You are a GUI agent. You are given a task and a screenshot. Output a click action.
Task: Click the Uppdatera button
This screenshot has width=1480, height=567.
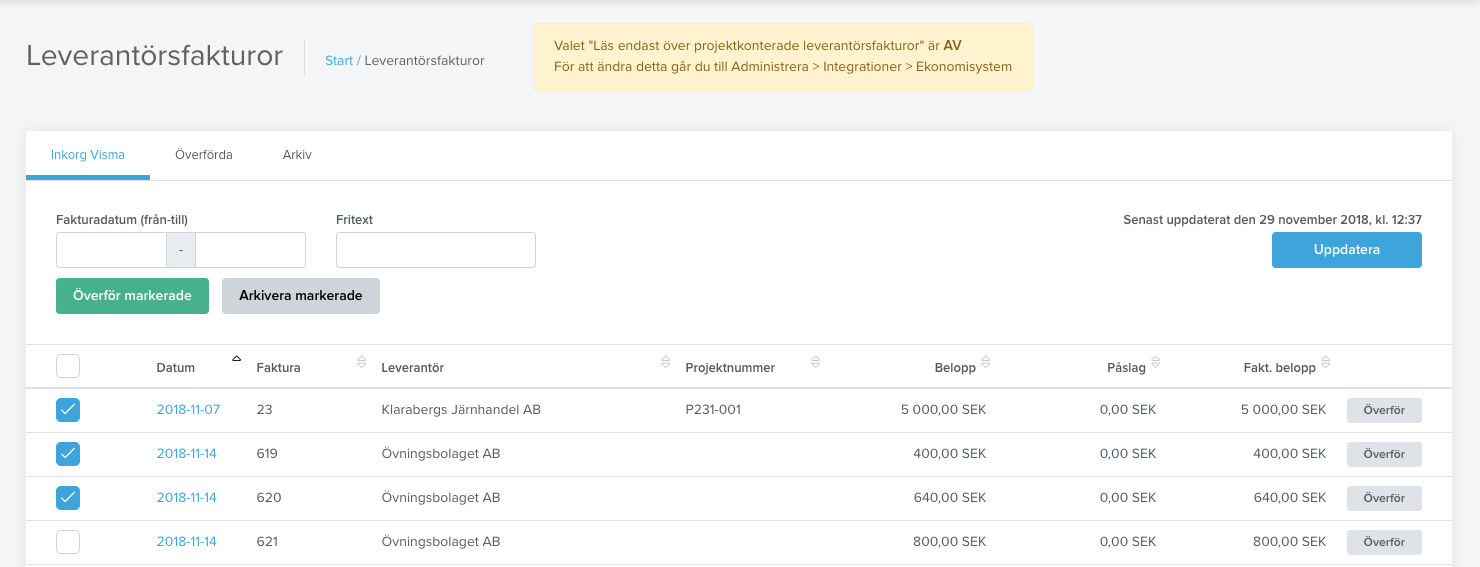click(x=1346, y=250)
